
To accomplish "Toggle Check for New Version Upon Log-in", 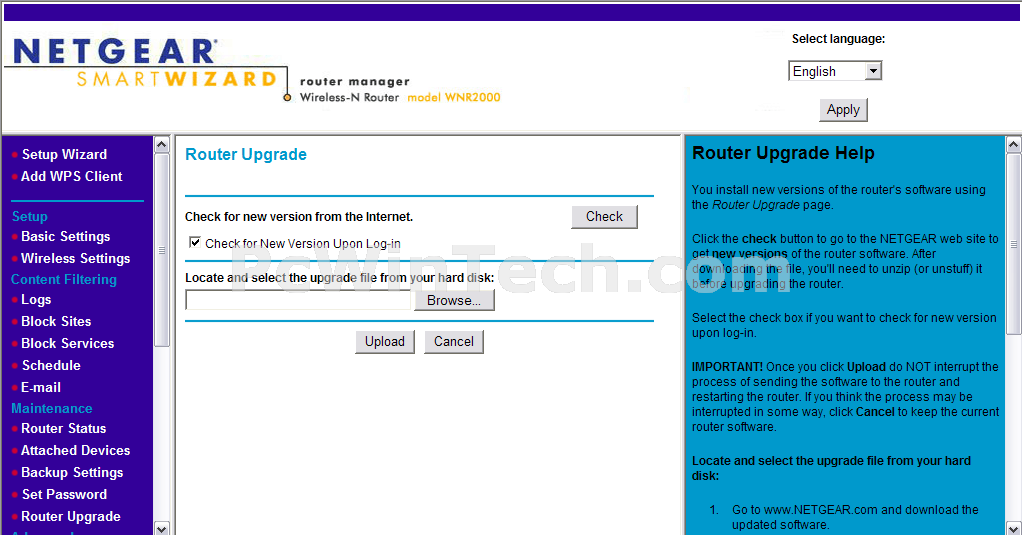I will click(x=194, y=242).
